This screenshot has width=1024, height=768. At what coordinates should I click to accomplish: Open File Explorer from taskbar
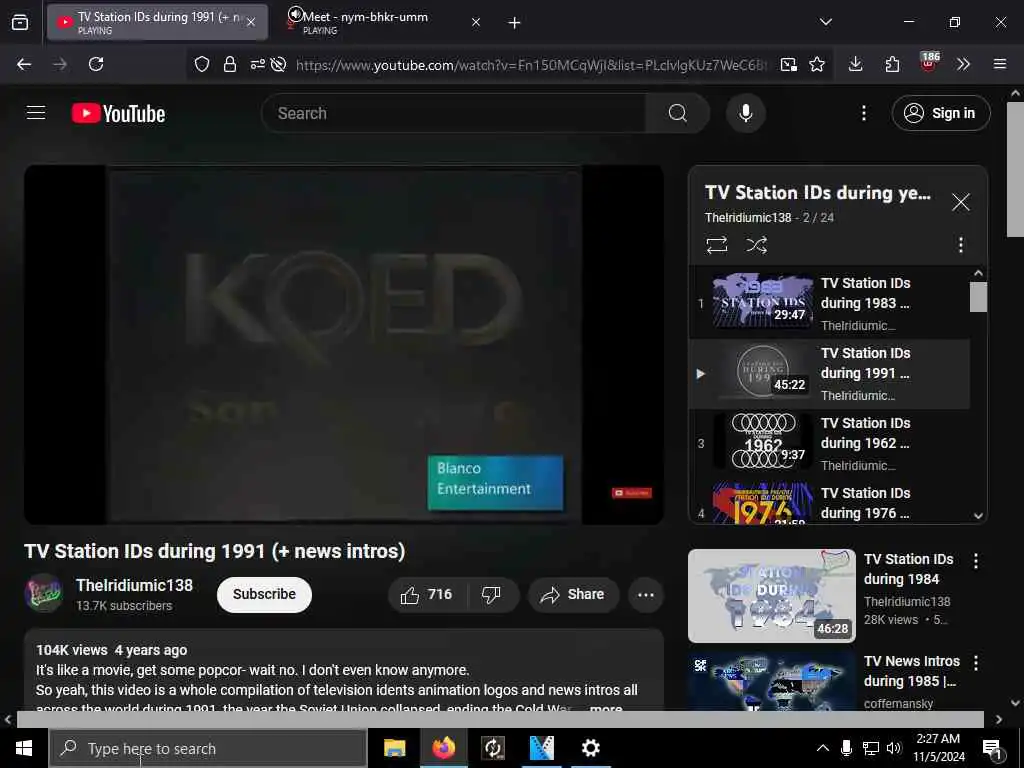pyautogui.click(x=394, y=748)
